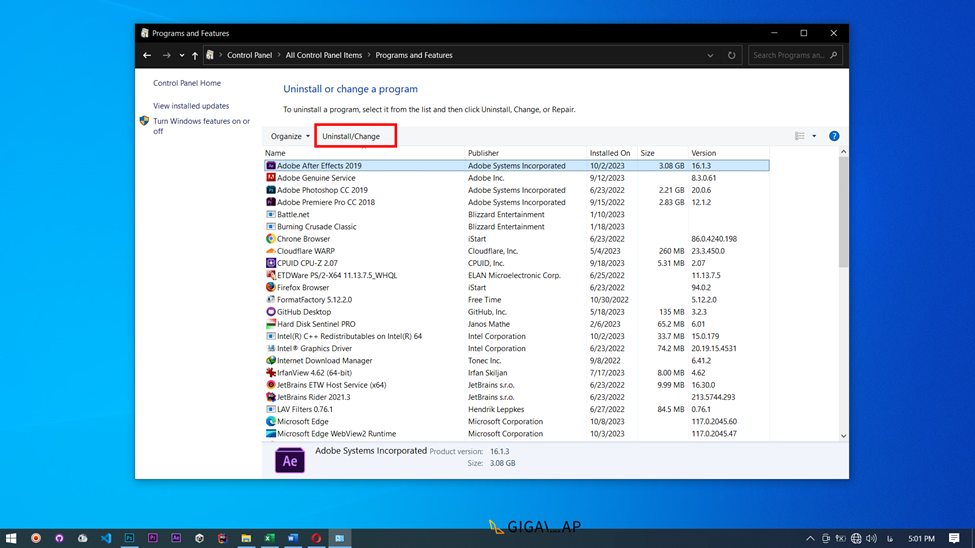Select Cloudflare WARP entry

305,251
